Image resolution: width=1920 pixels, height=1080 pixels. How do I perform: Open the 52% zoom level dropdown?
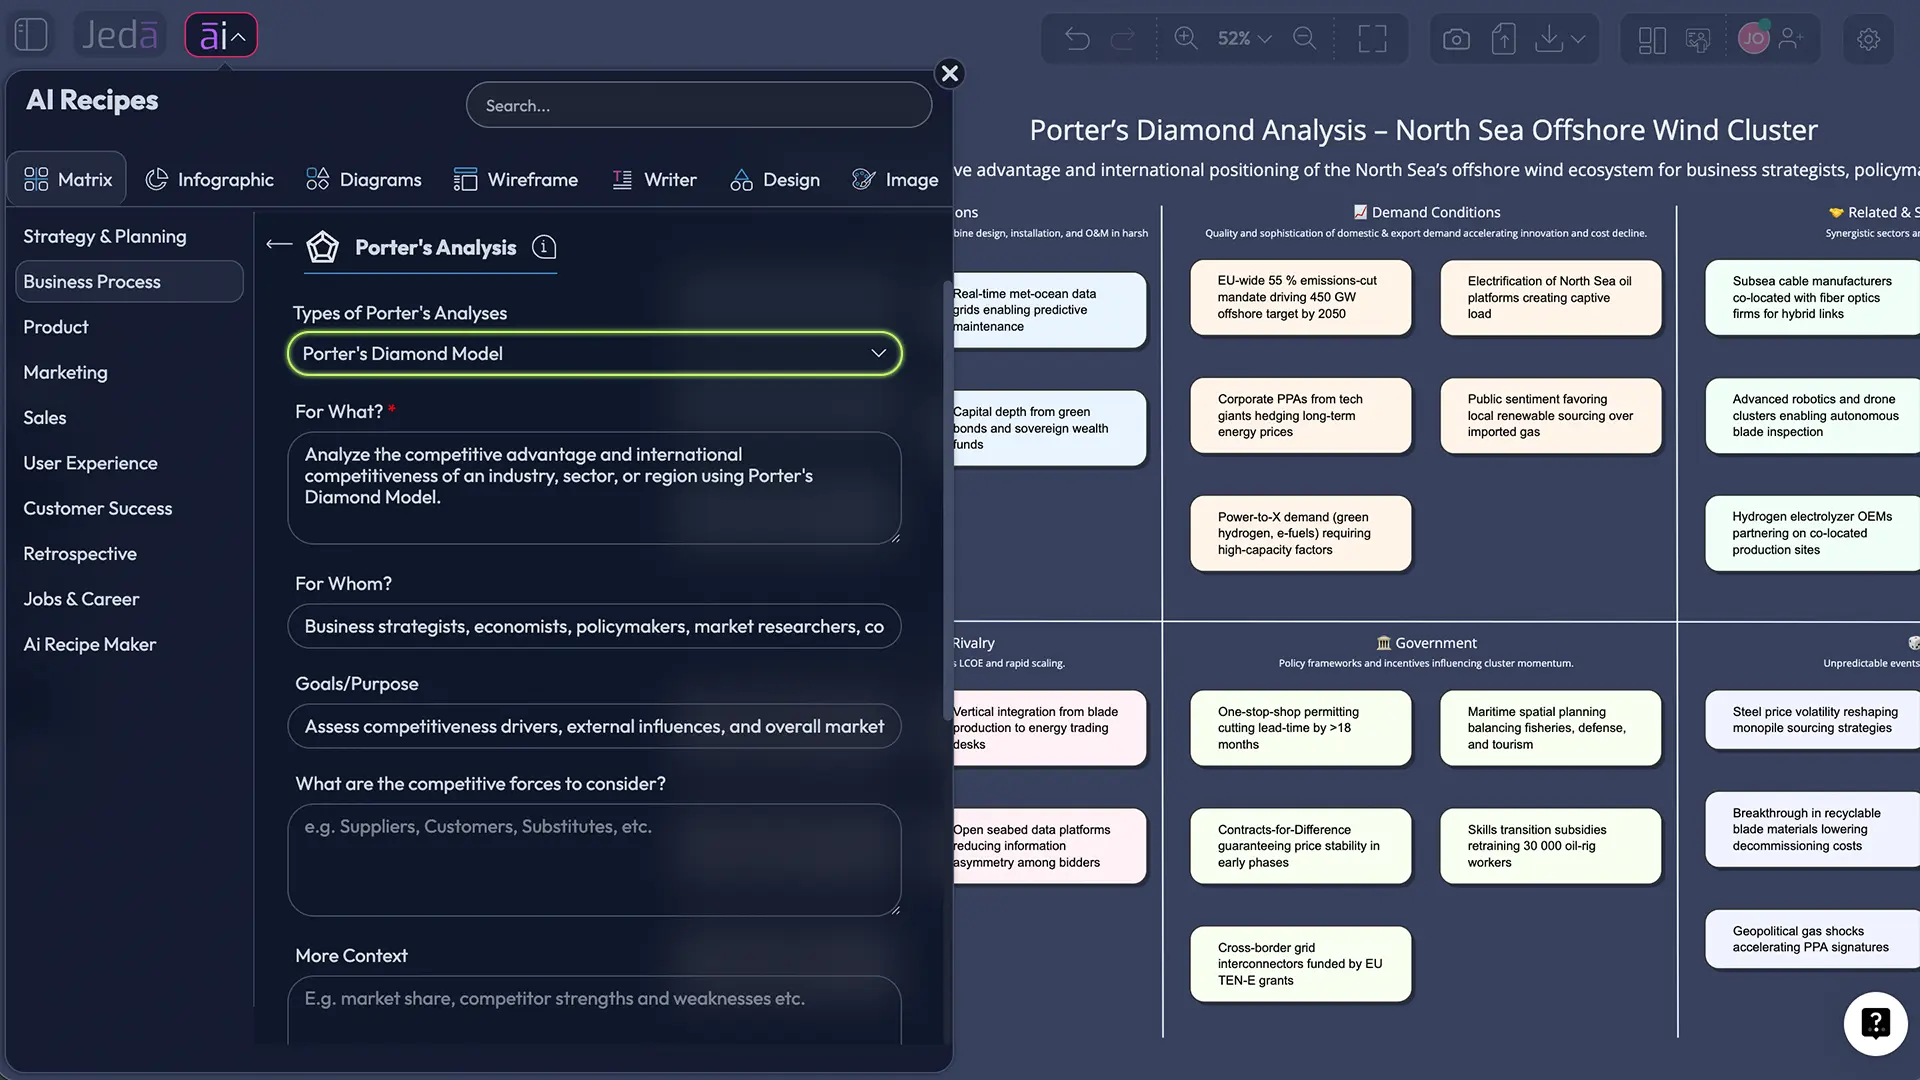[x=1244, y=38]
